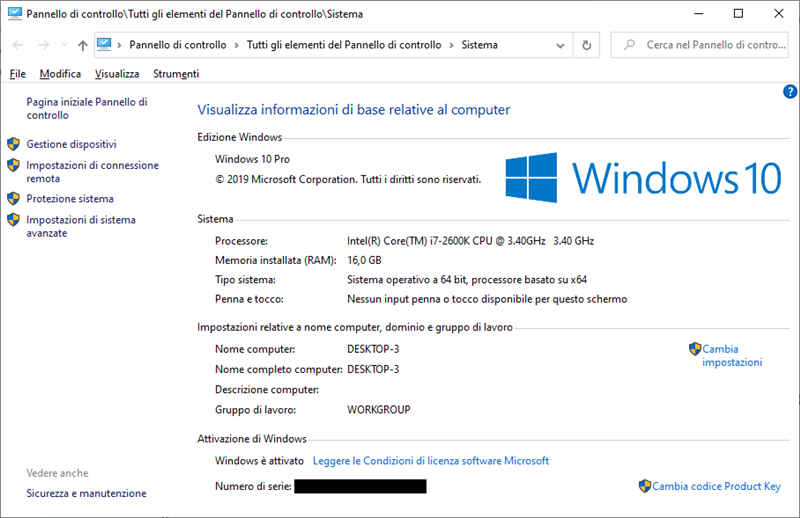Open address bar history dropdown

coord(560,45)
